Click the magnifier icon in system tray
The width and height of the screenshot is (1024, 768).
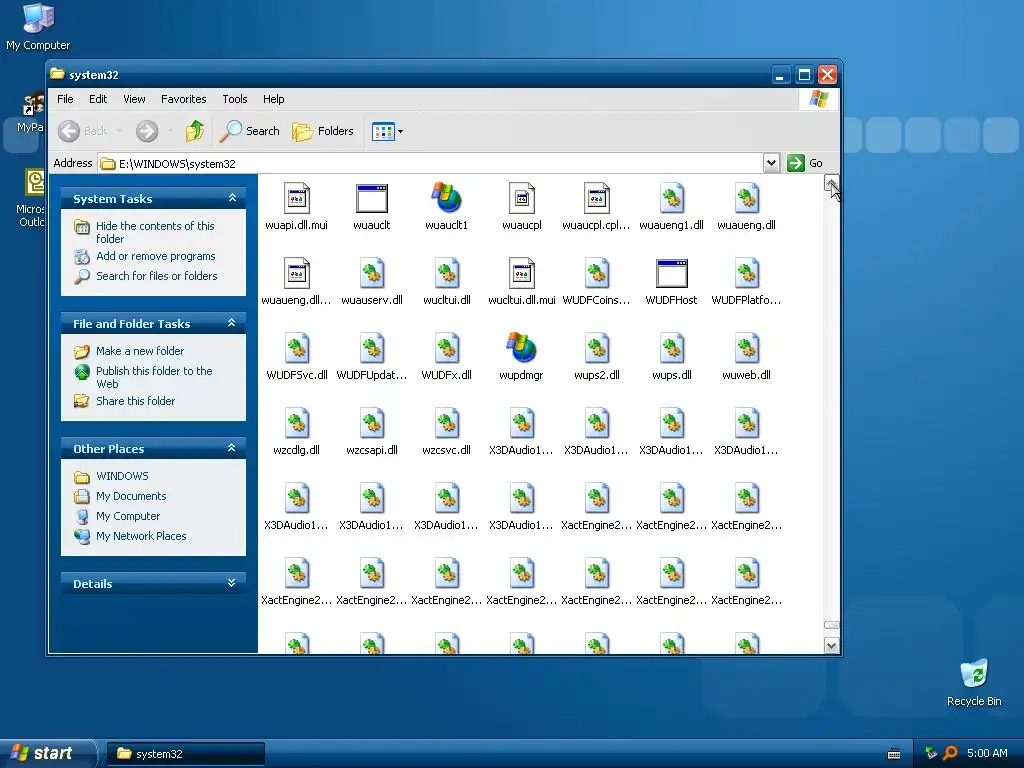pos(950,753)
